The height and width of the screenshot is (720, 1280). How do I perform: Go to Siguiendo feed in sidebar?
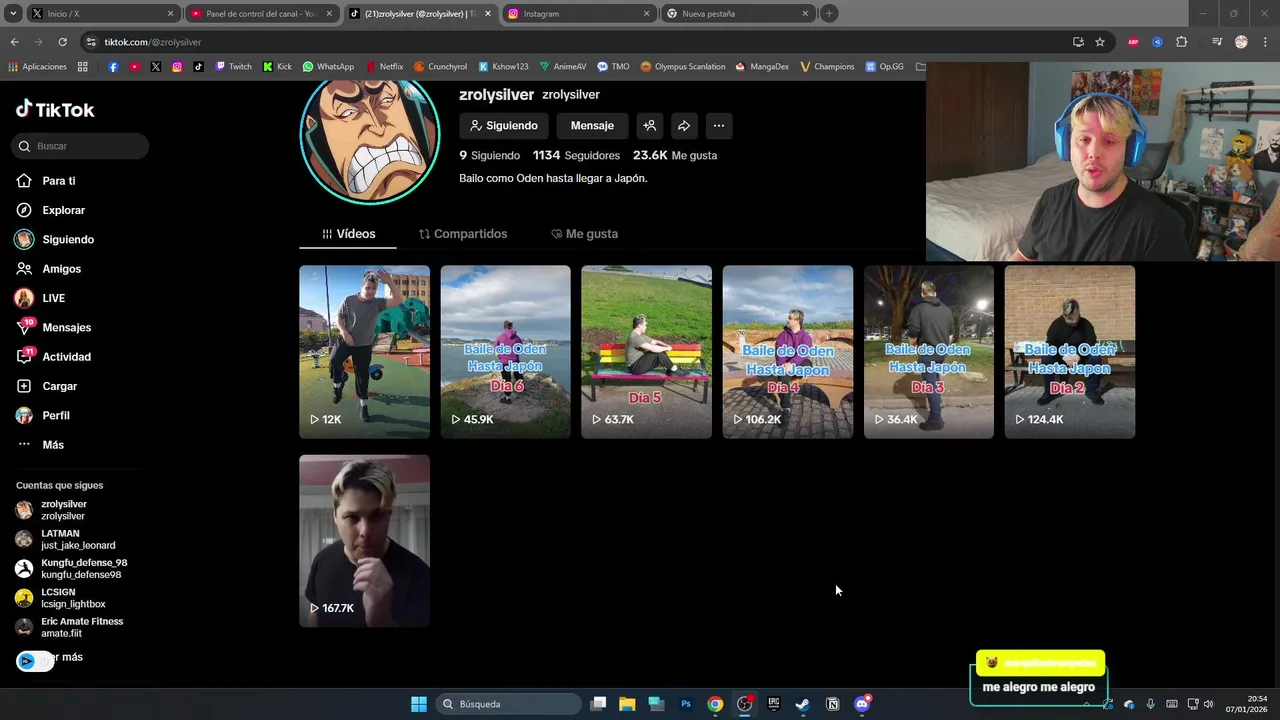pos(54,240)
